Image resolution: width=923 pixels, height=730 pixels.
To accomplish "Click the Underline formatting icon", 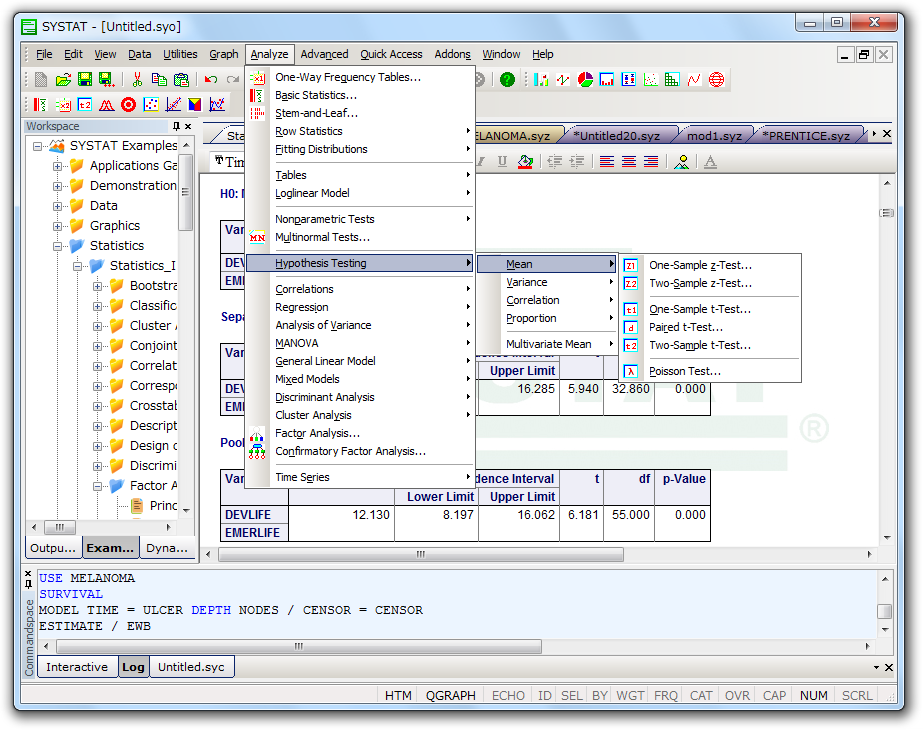I will 502,161.
